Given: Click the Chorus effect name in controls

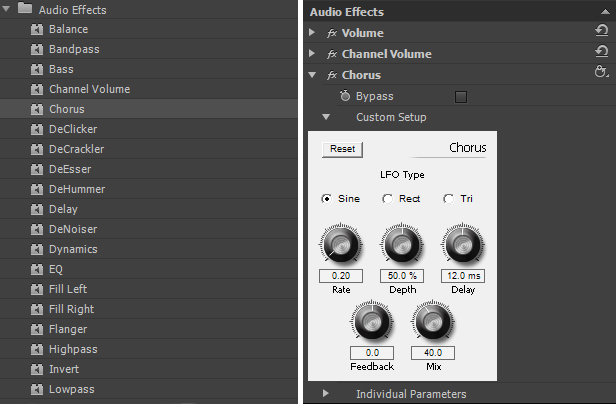Looking at the screenshot, I should pos(361,75).
